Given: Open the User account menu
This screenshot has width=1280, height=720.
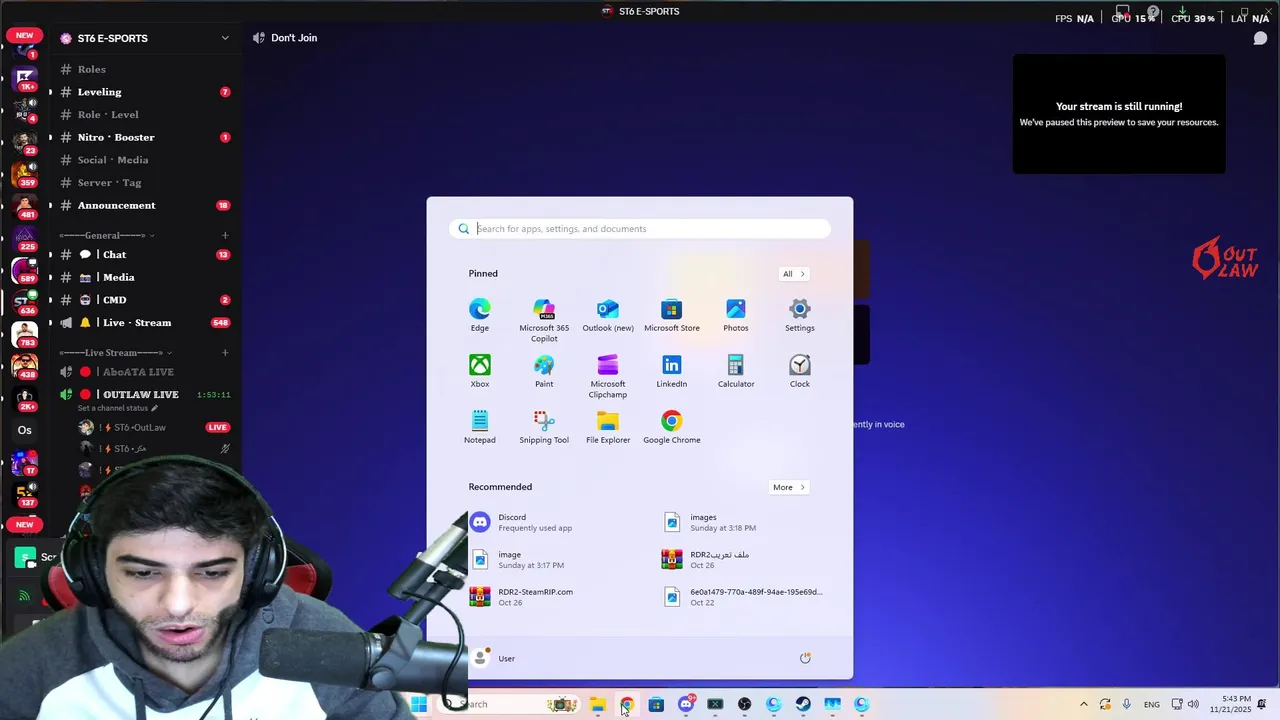Looking at the screenshot, I should [494, 658].
